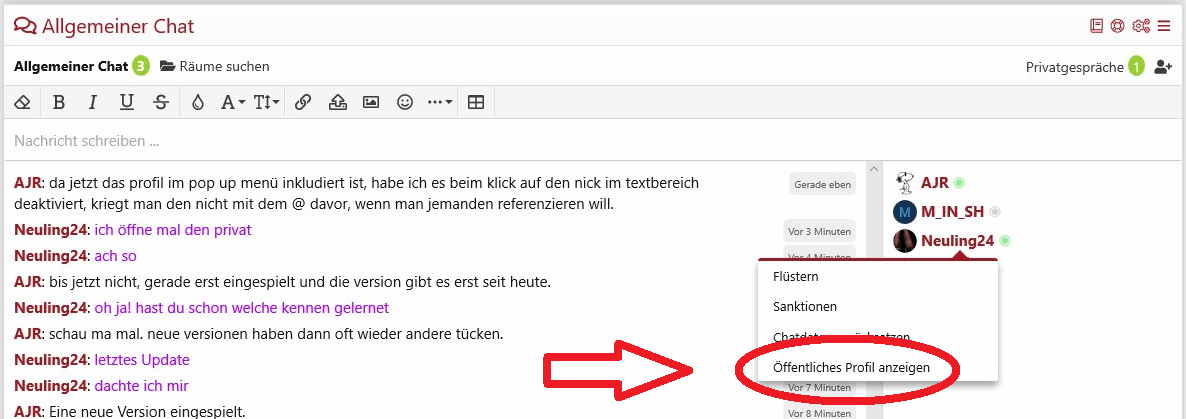The height and width of the screenshot is (419, 1186).
Task: Expand the more options ellipsis dropdown
Action: tap(440, 102)
